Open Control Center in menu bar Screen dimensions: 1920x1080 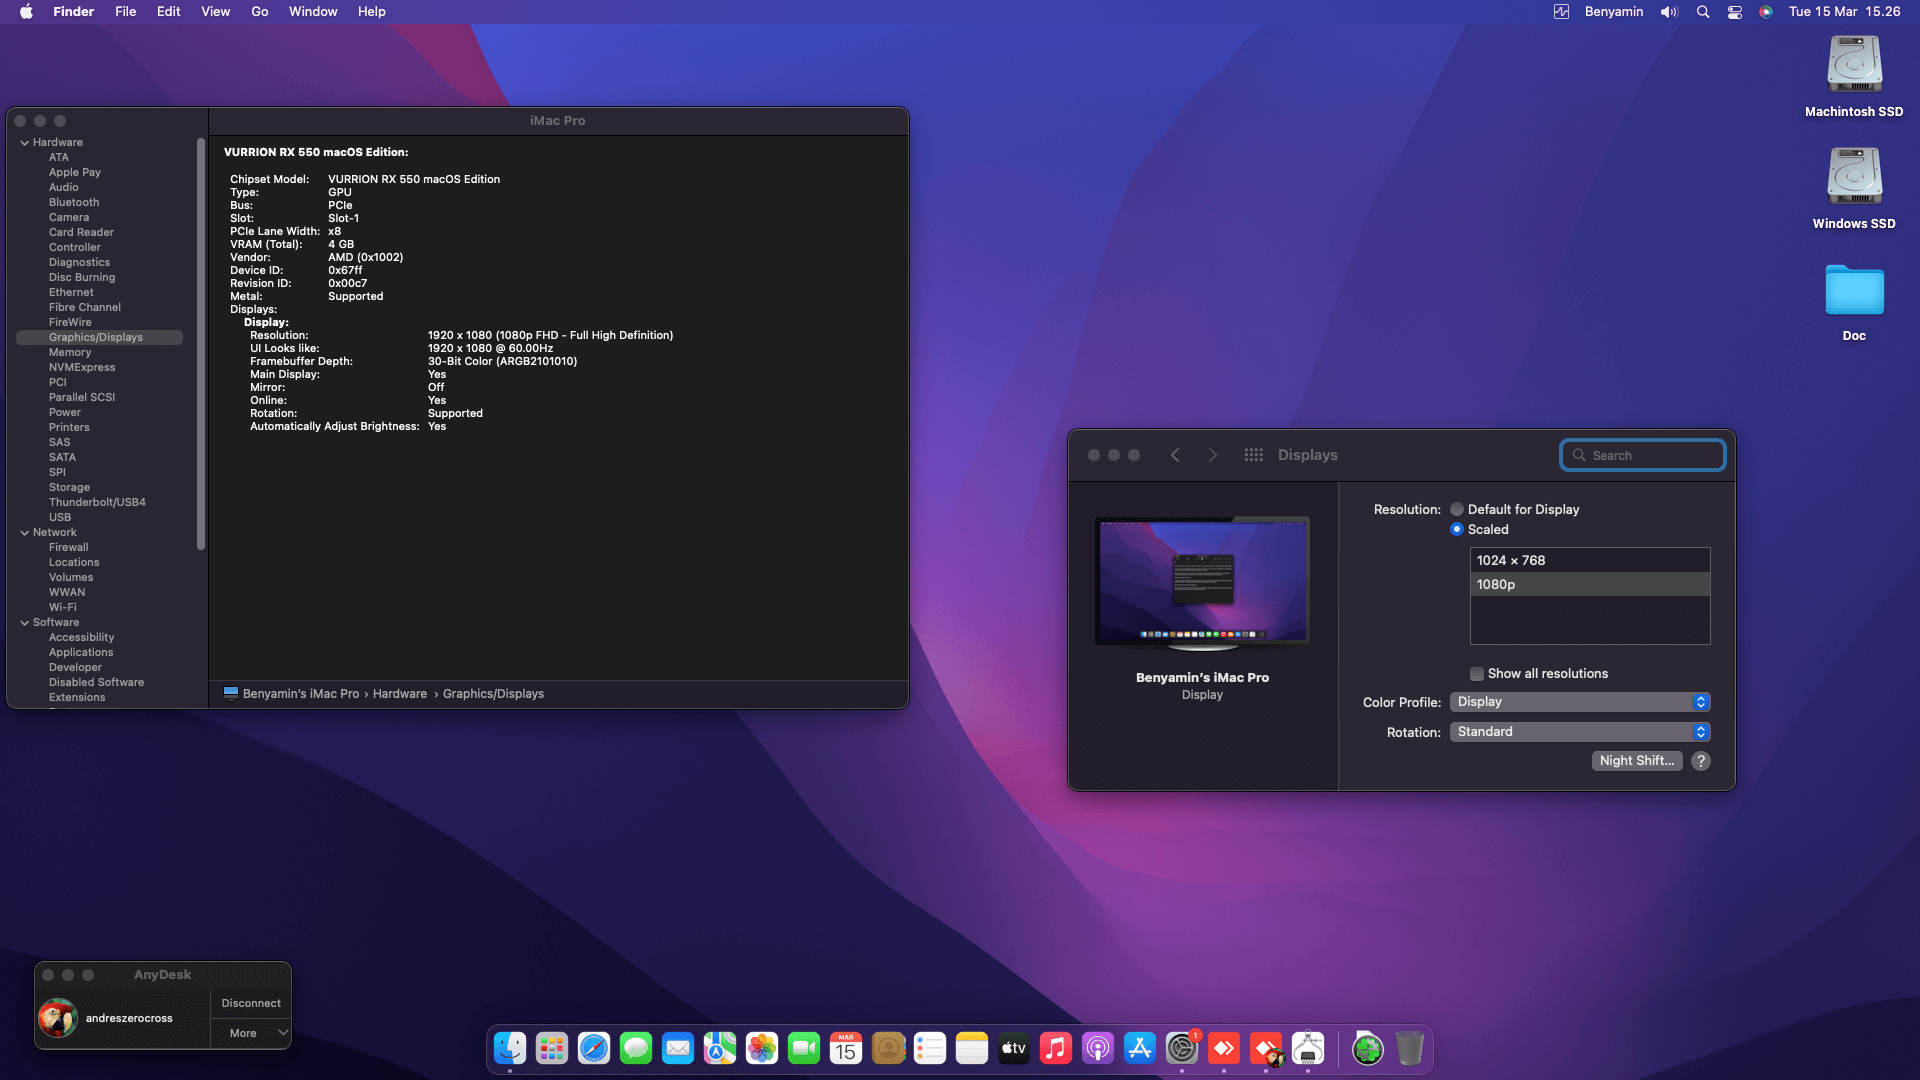[1735, 12]
